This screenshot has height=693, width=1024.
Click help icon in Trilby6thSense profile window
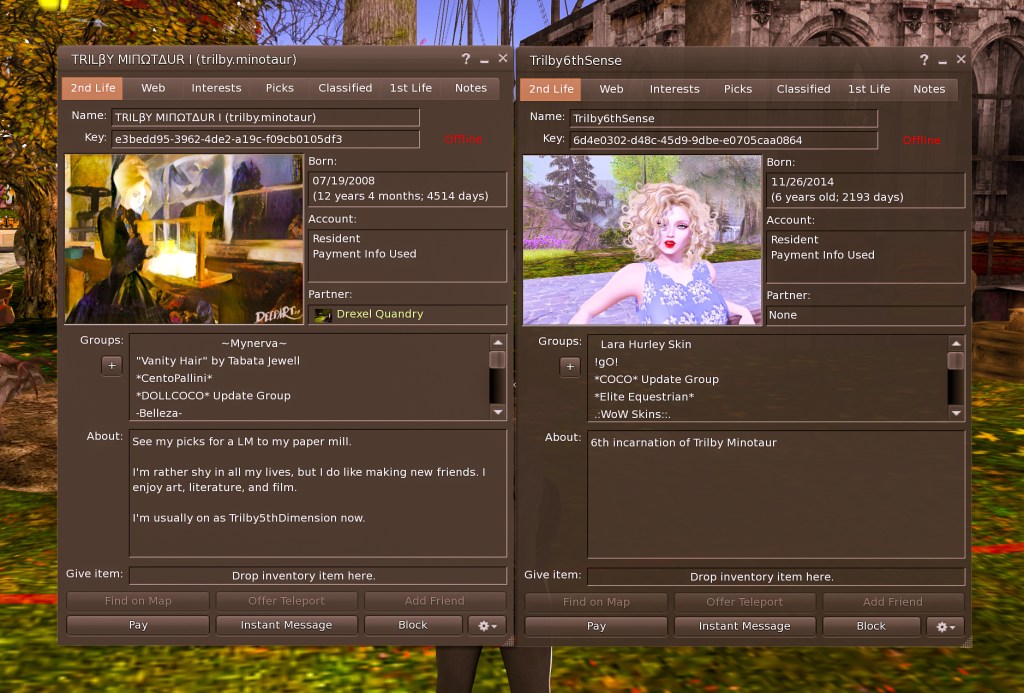click(x=924, y=60)
